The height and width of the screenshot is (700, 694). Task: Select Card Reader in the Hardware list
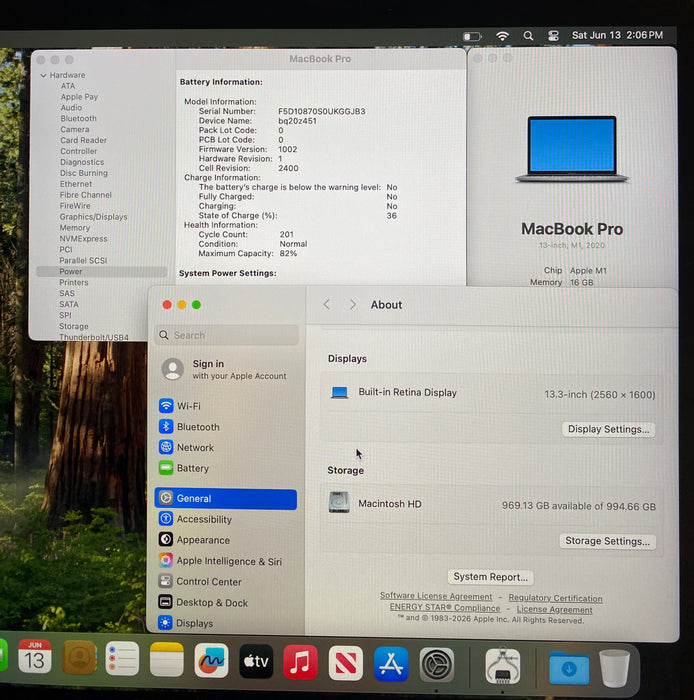point(83,140)
